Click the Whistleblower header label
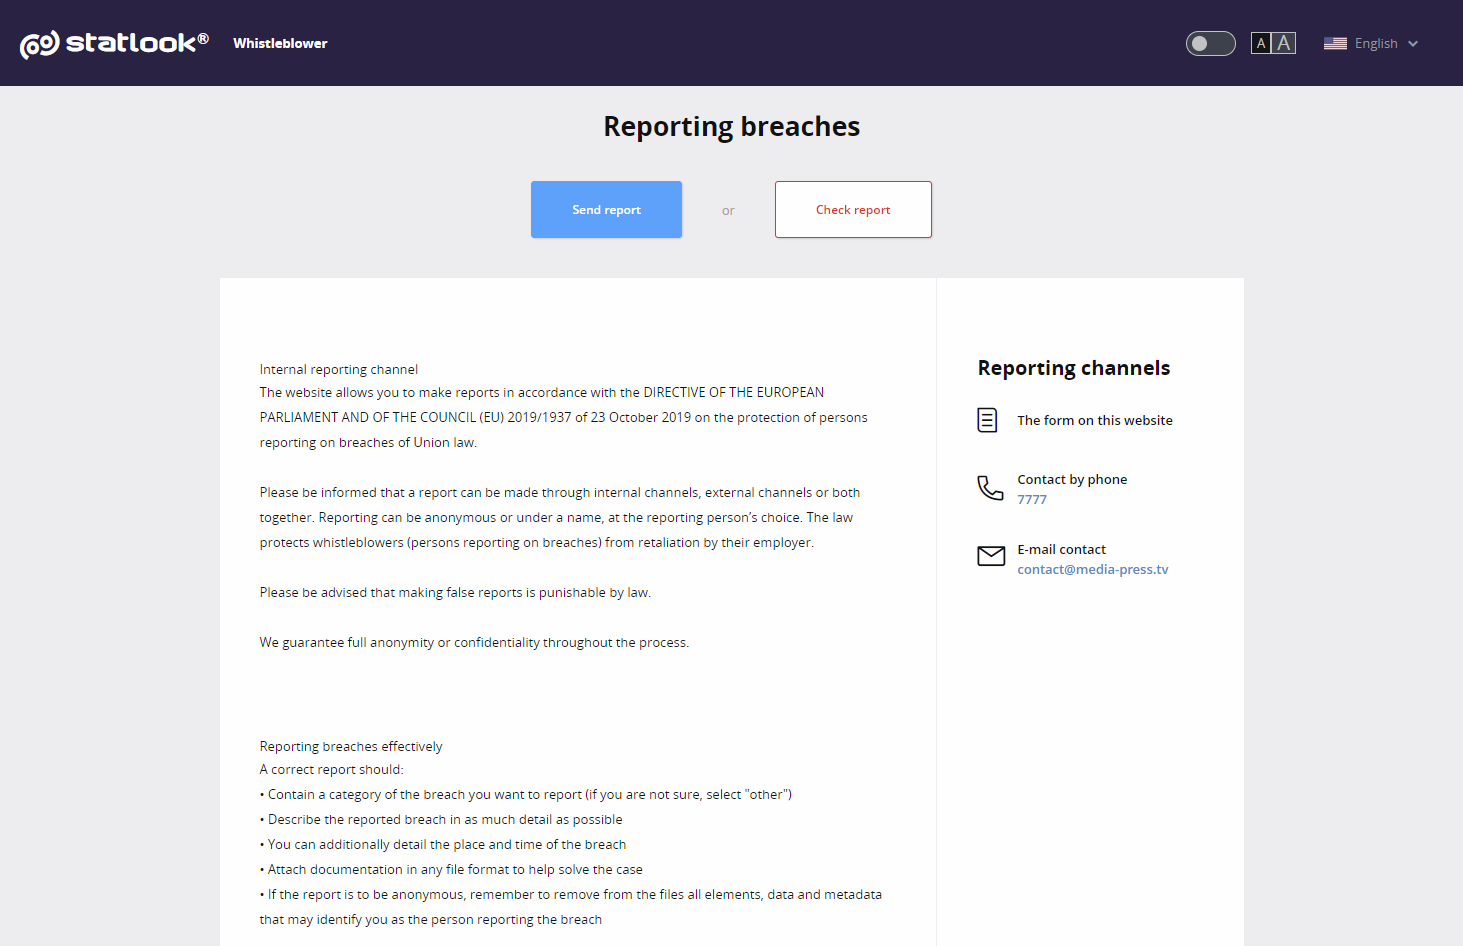This screenshot has width=1463, height=946. coord(280,43)
